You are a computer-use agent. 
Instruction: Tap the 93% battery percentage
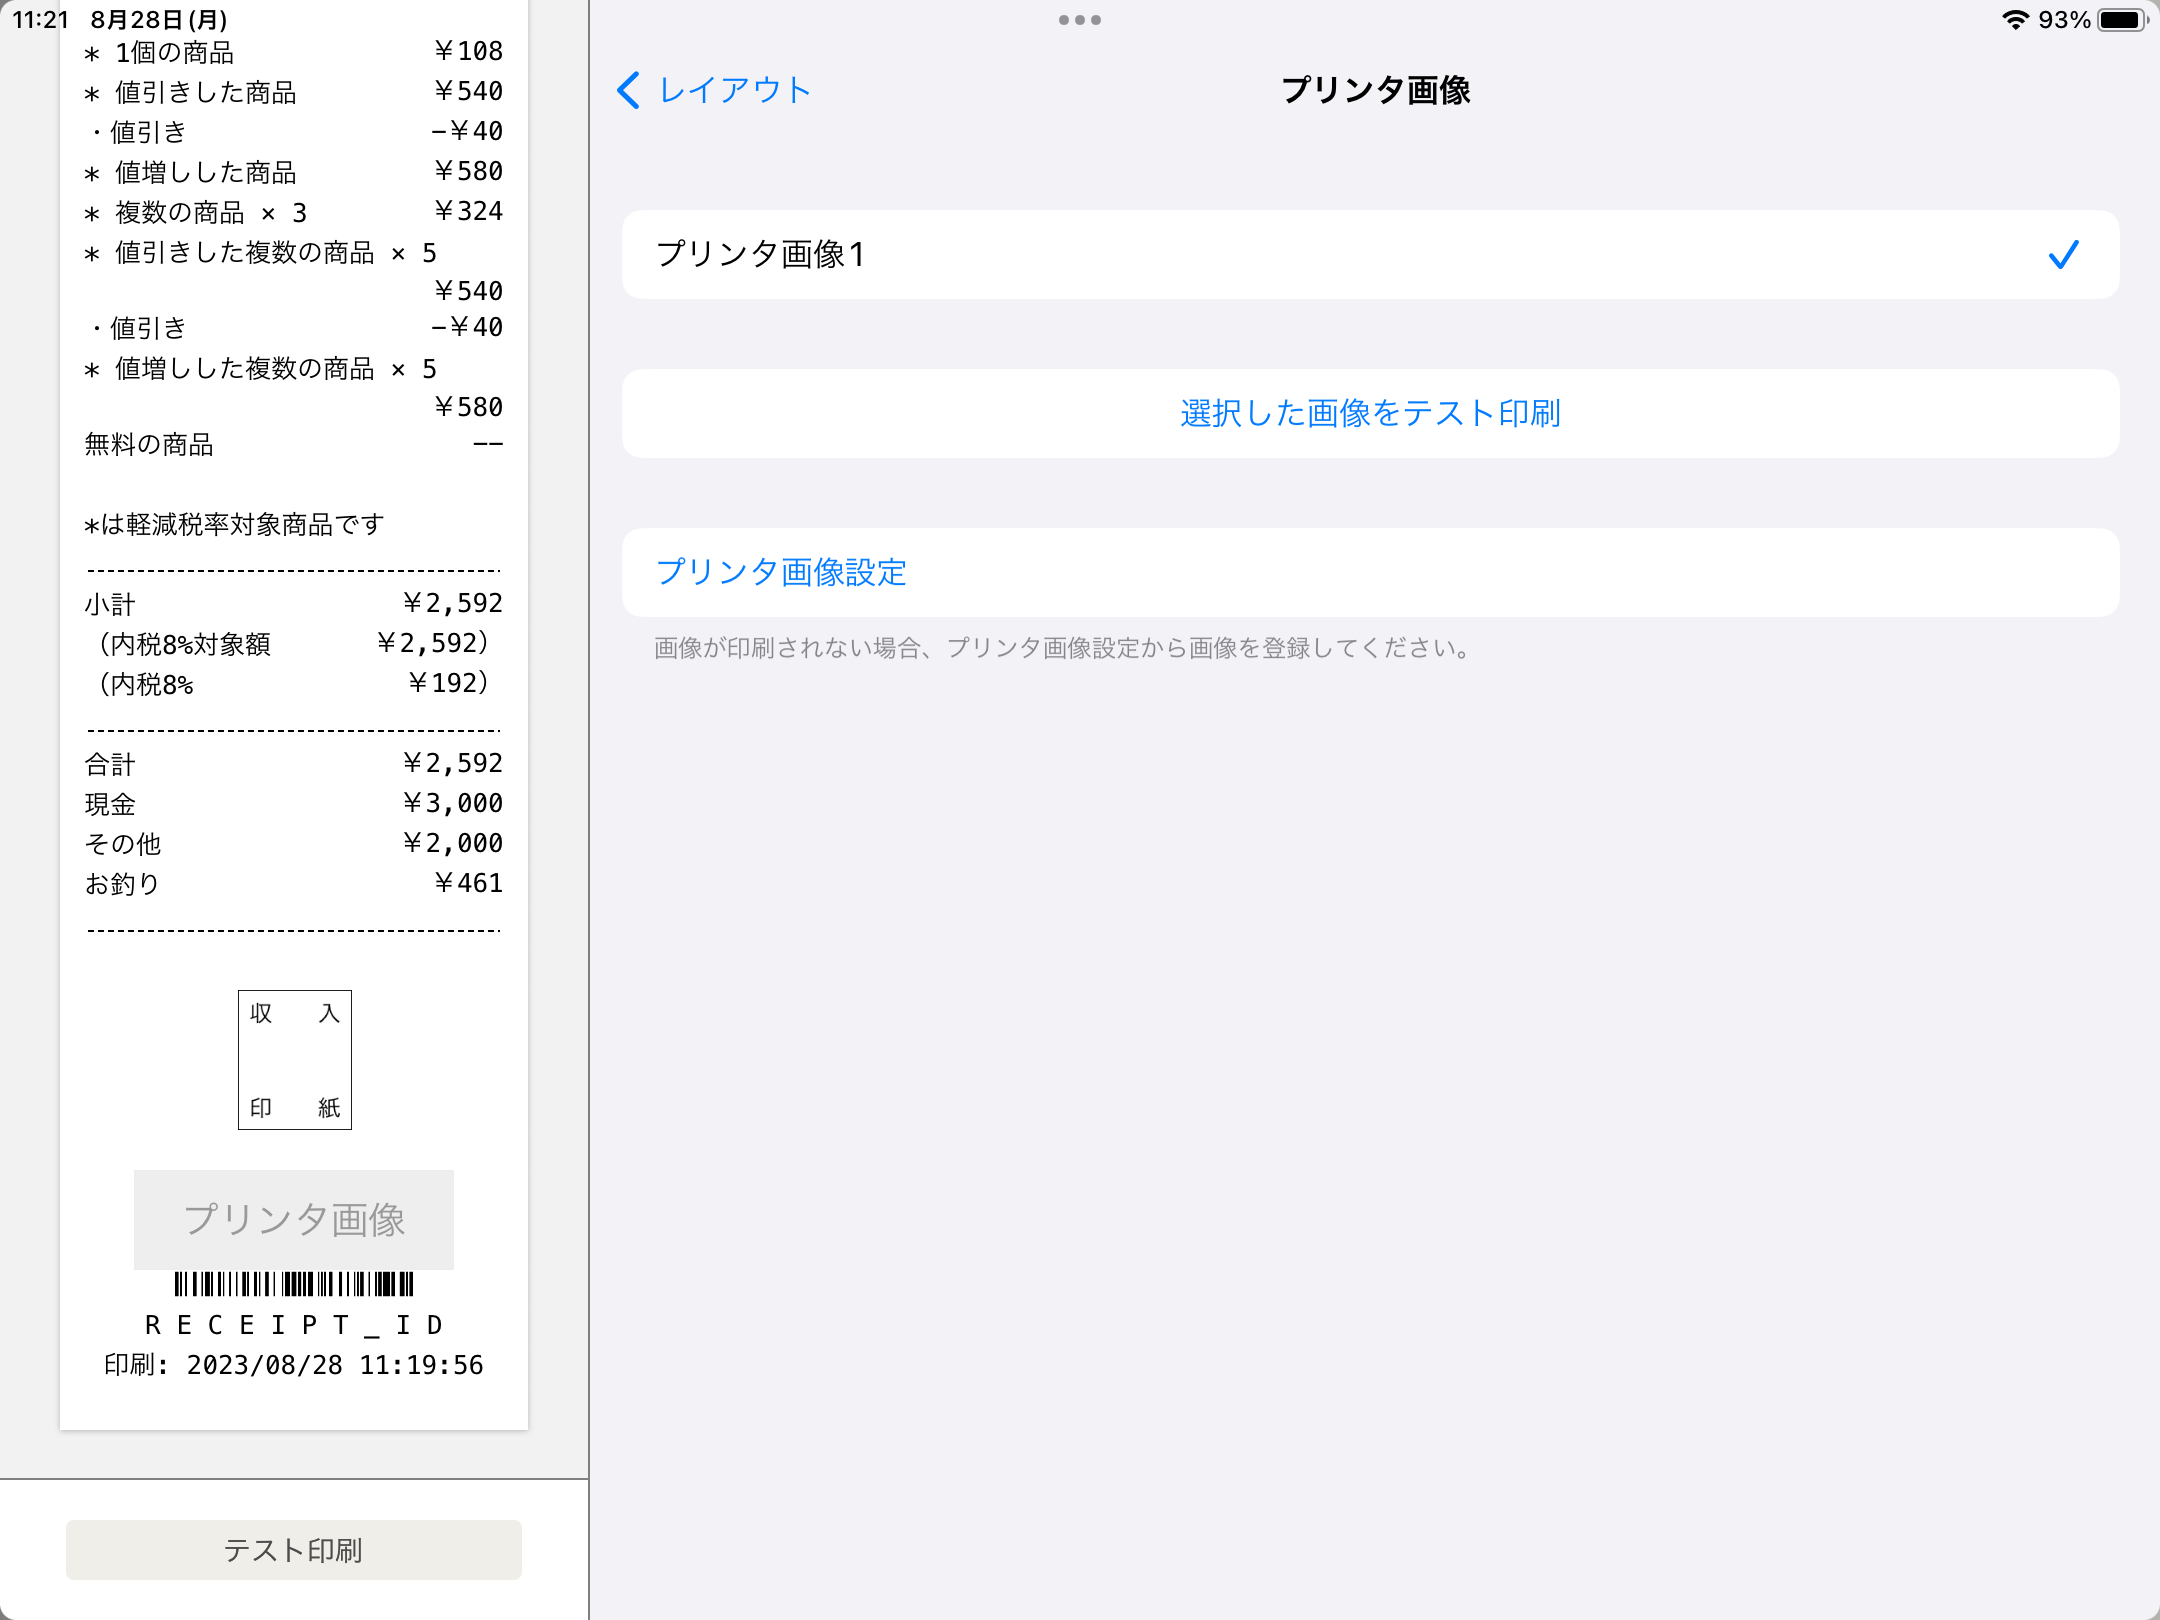point(2064,20)
